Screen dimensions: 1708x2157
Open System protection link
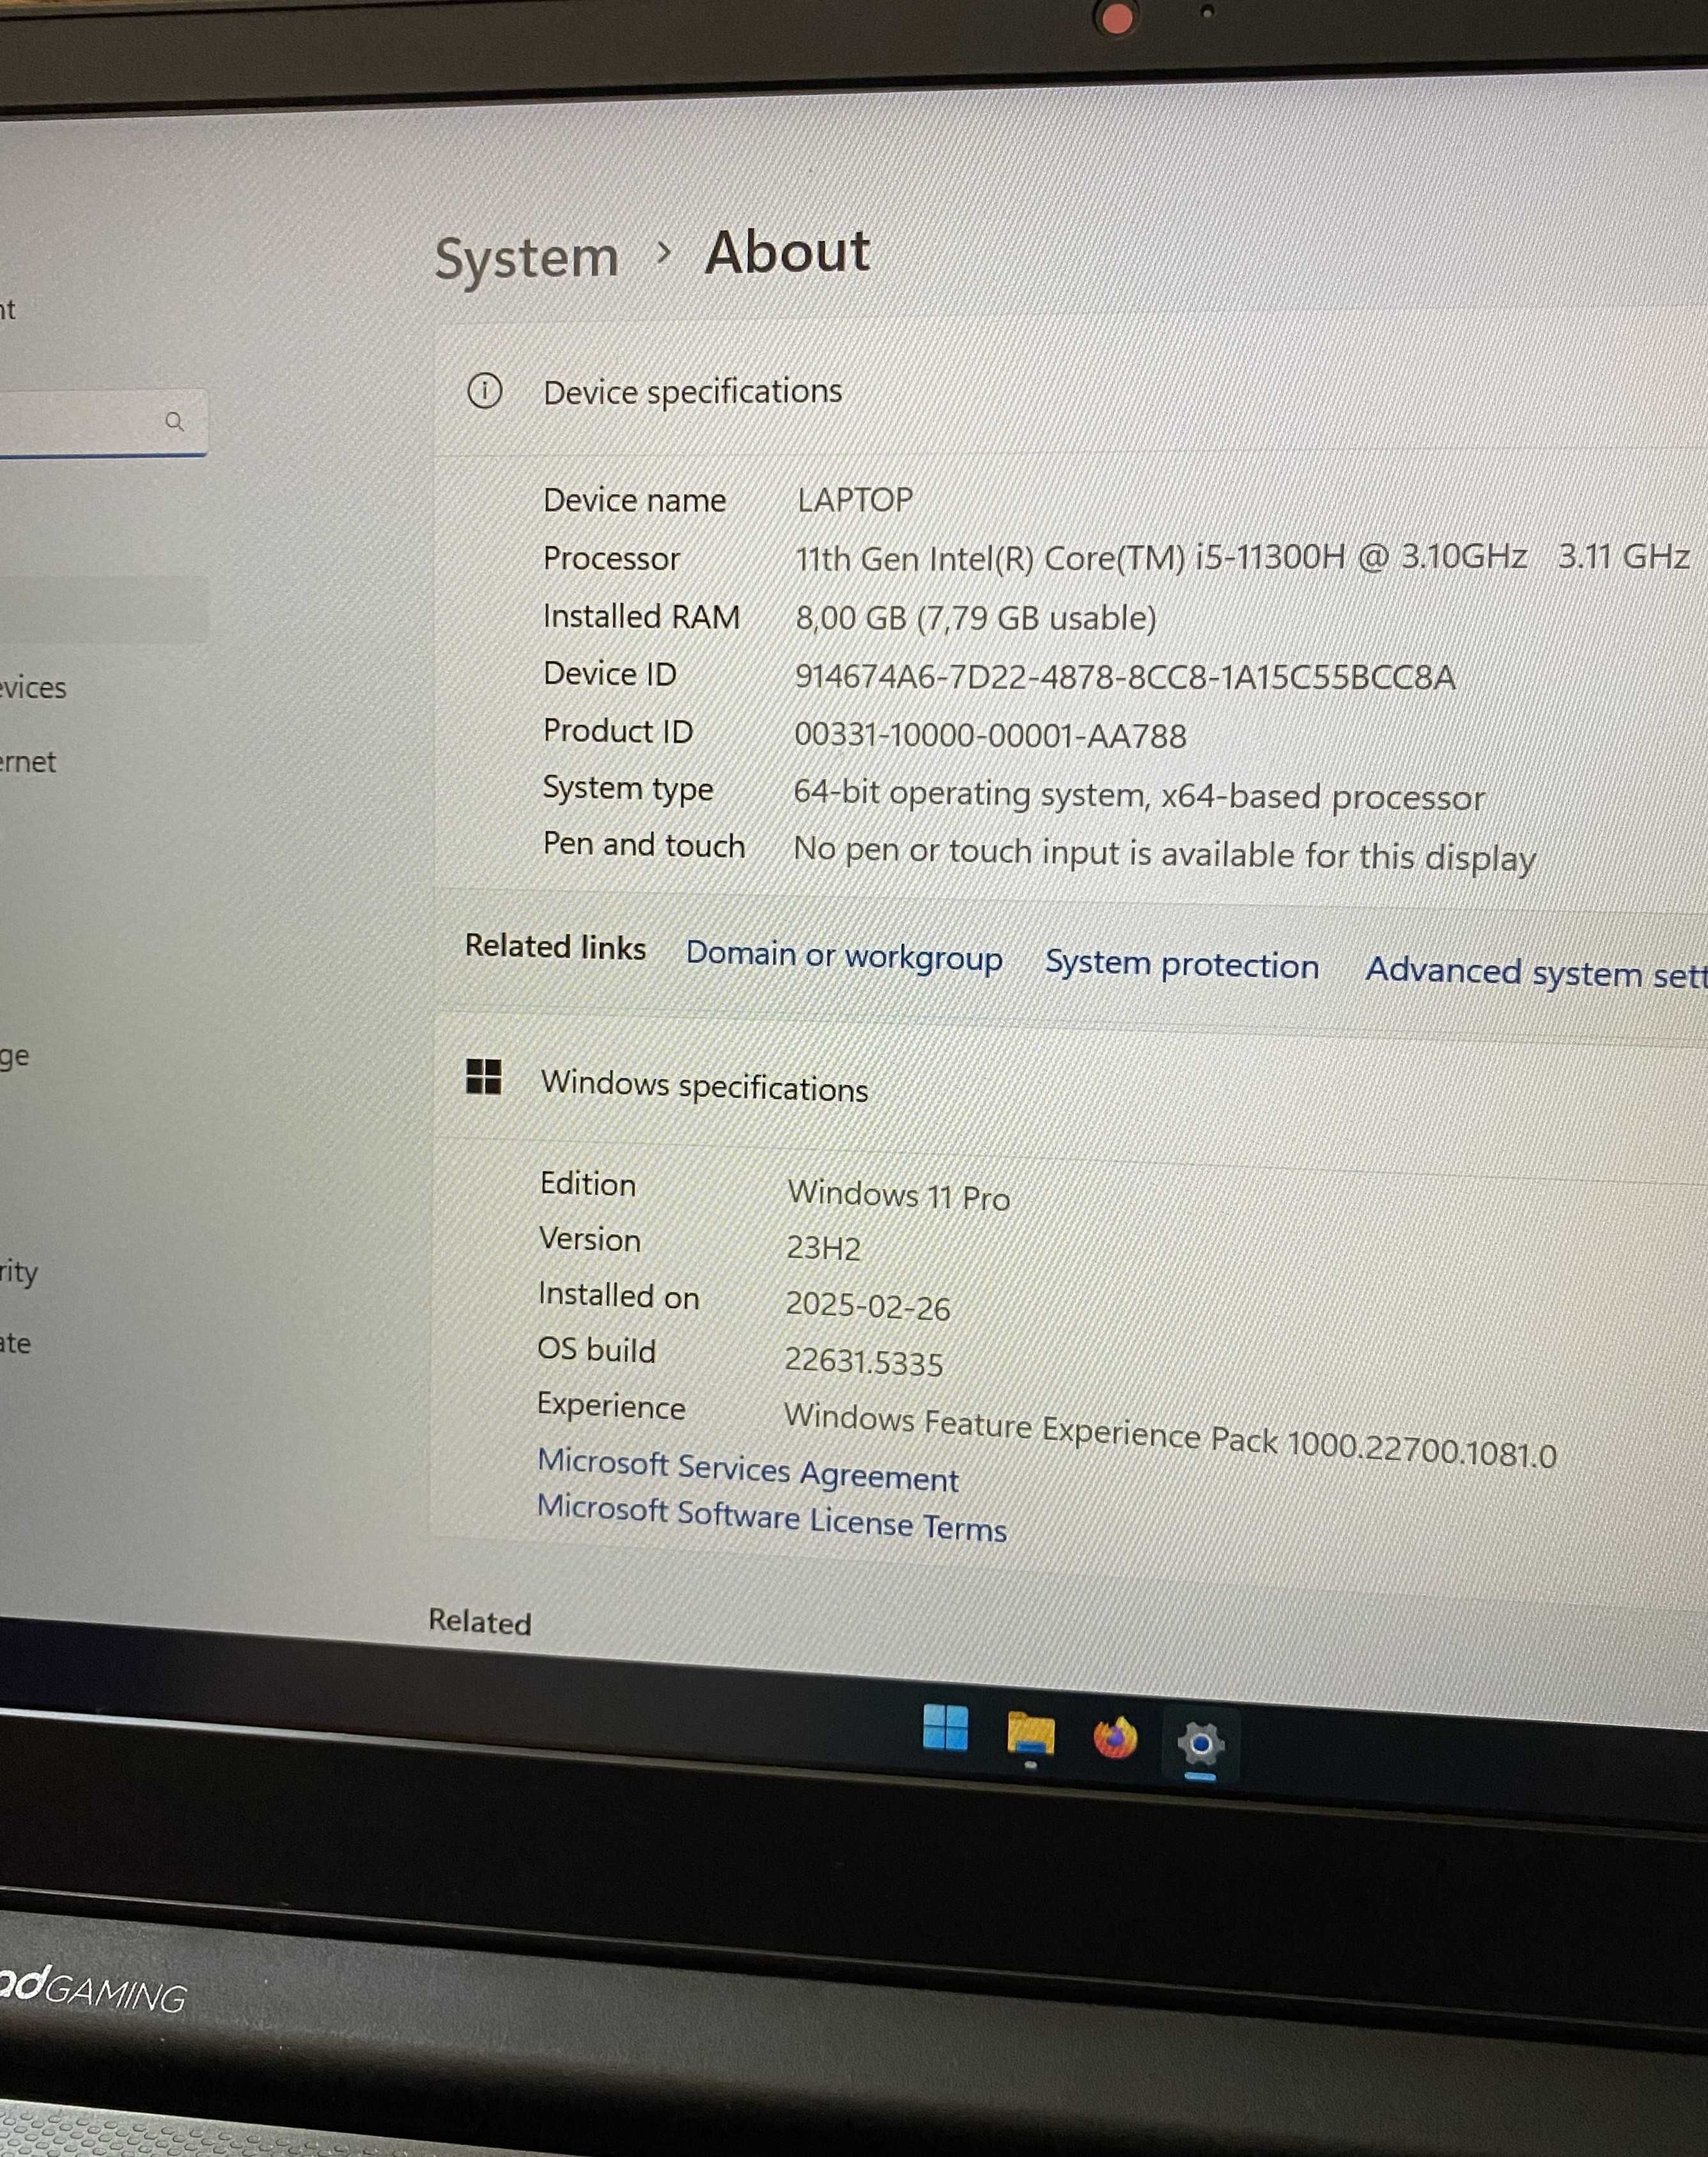tap(1182, 964)
